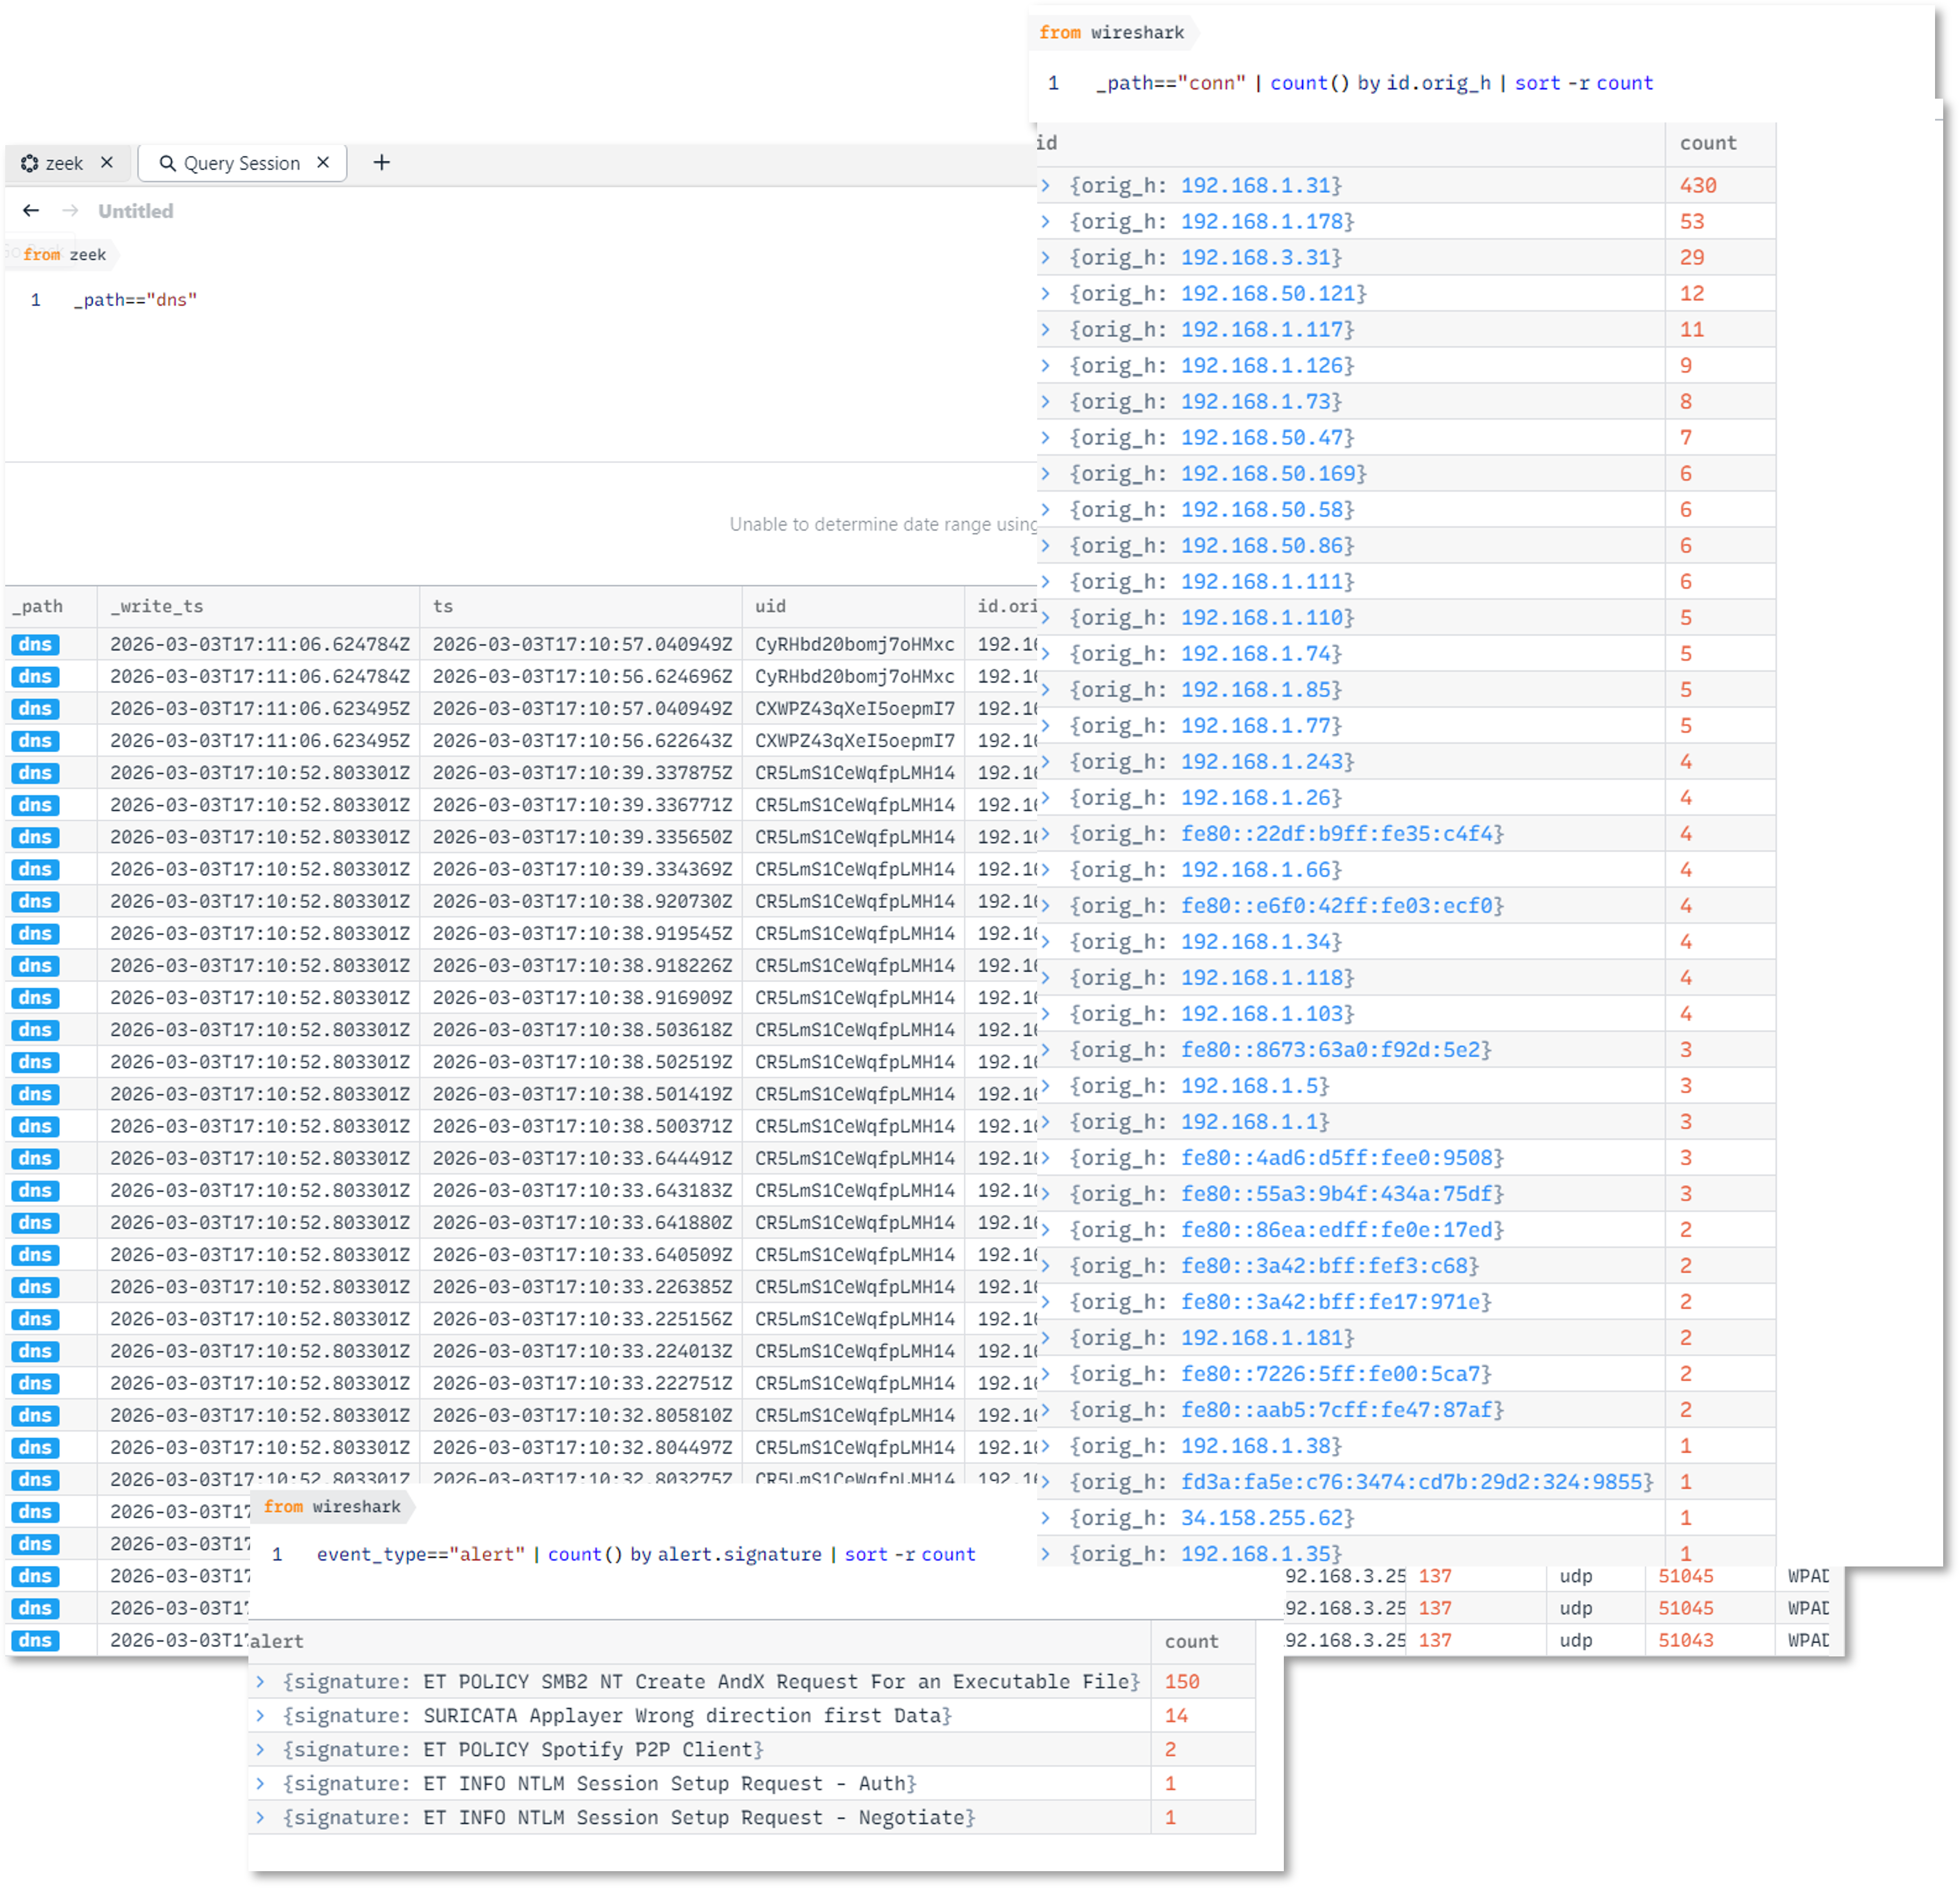The image size is (1960, 1888).
Task: Expand the 192.168.1.31 orig_h record
Action: (1046, 186)
